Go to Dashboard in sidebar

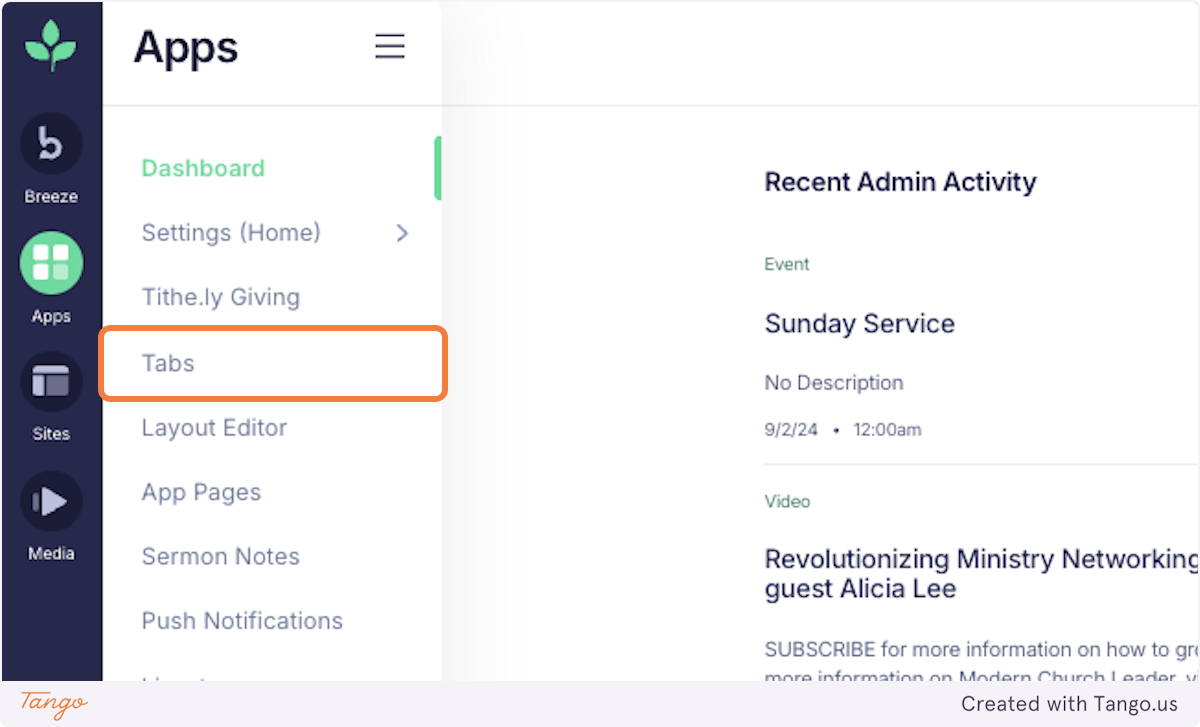tap(203, 168)
